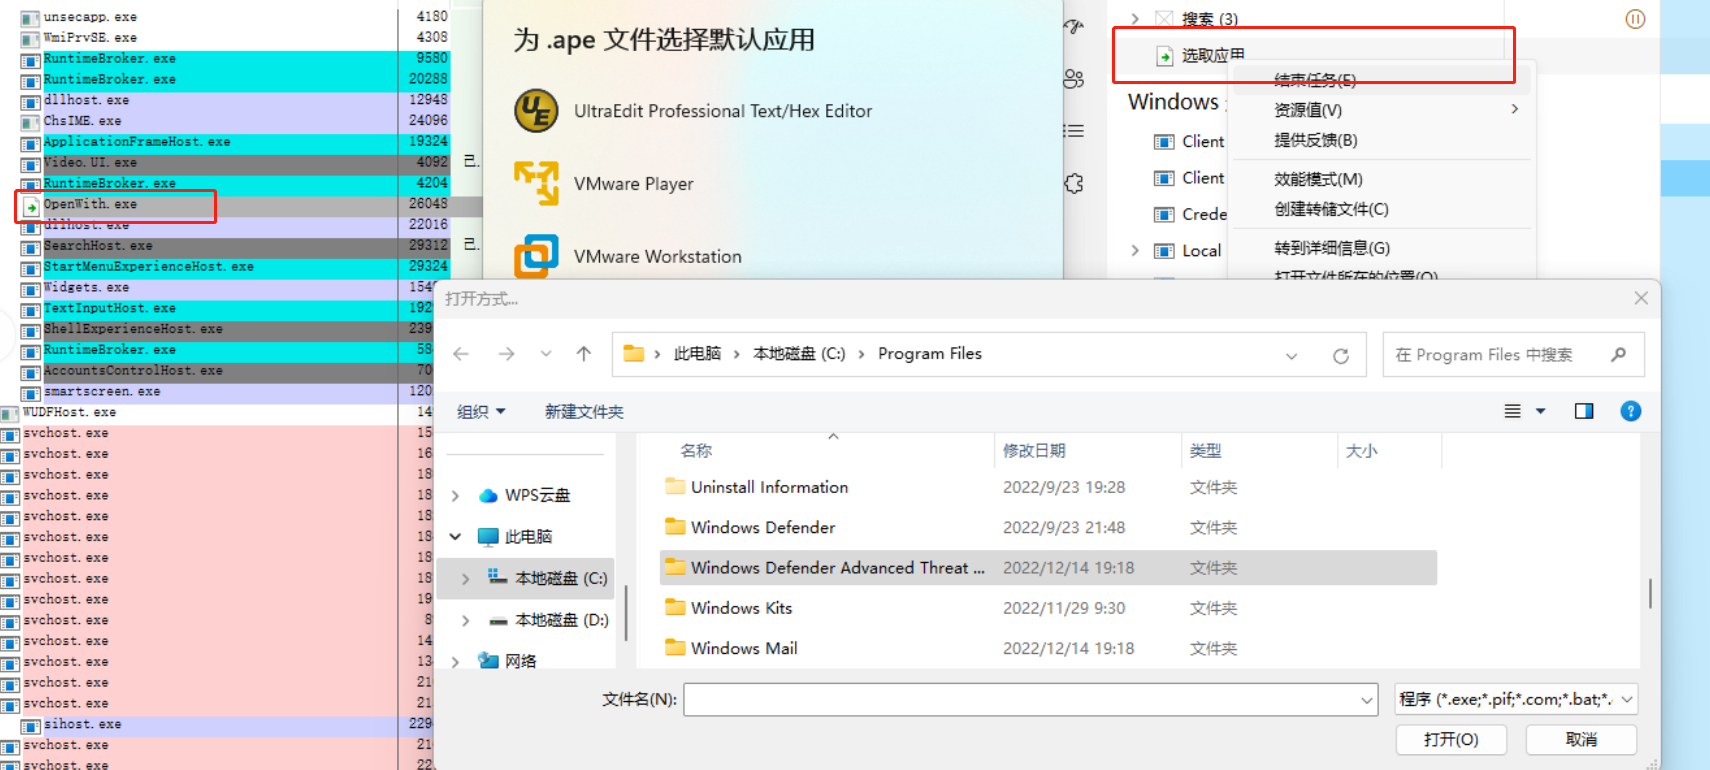1710x770 pixels.
Task: Click the Windows Kits folder icon
Action: click(x=675, y=607)
